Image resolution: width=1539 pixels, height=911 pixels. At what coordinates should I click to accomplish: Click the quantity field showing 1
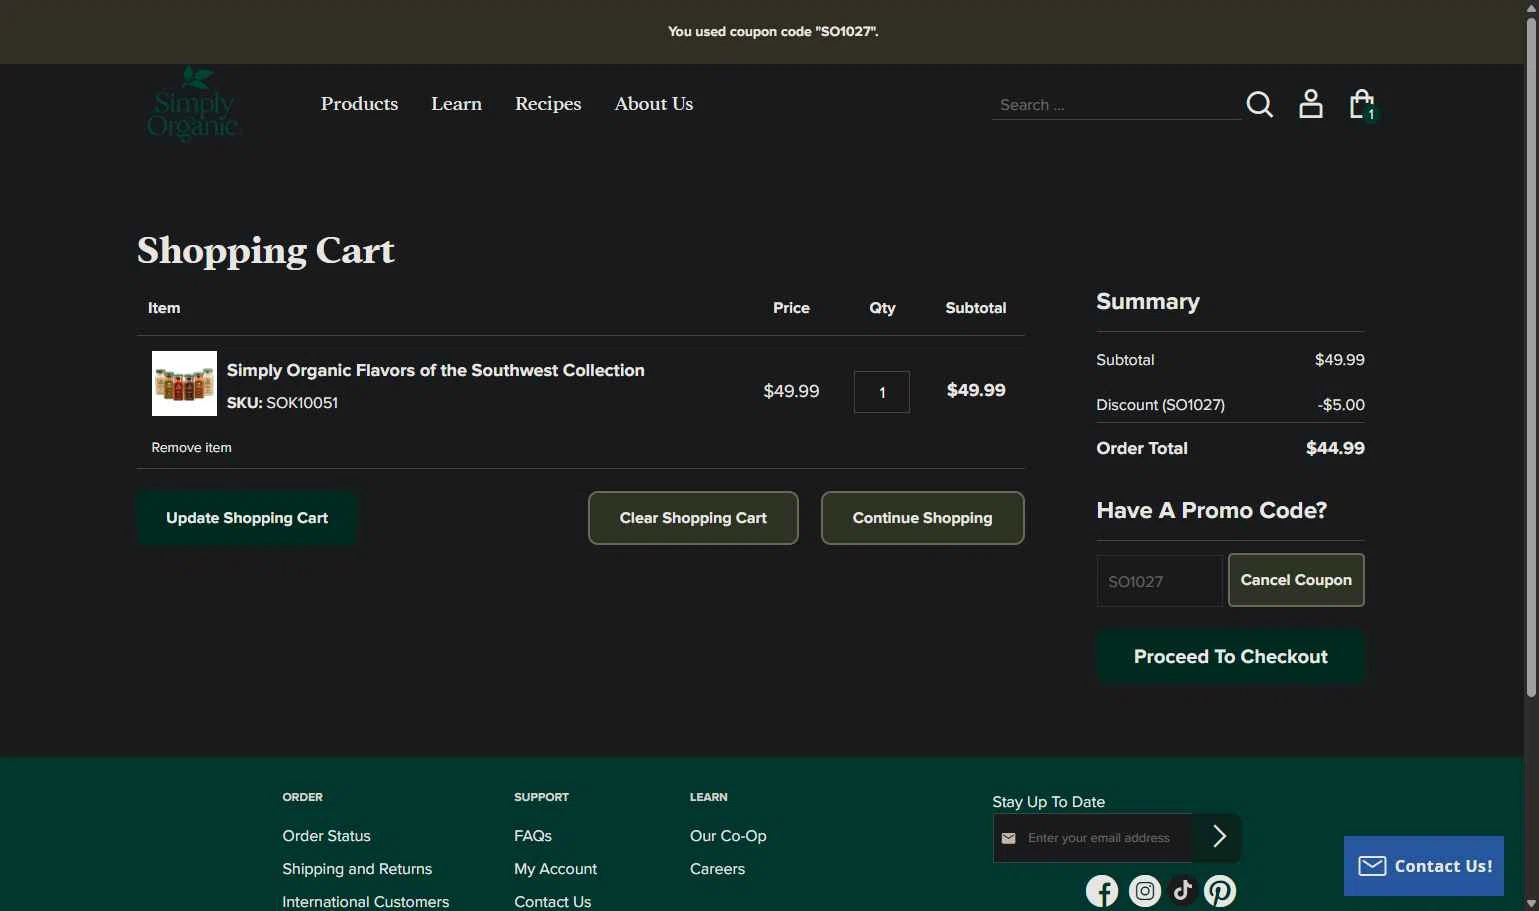(882, 392)
